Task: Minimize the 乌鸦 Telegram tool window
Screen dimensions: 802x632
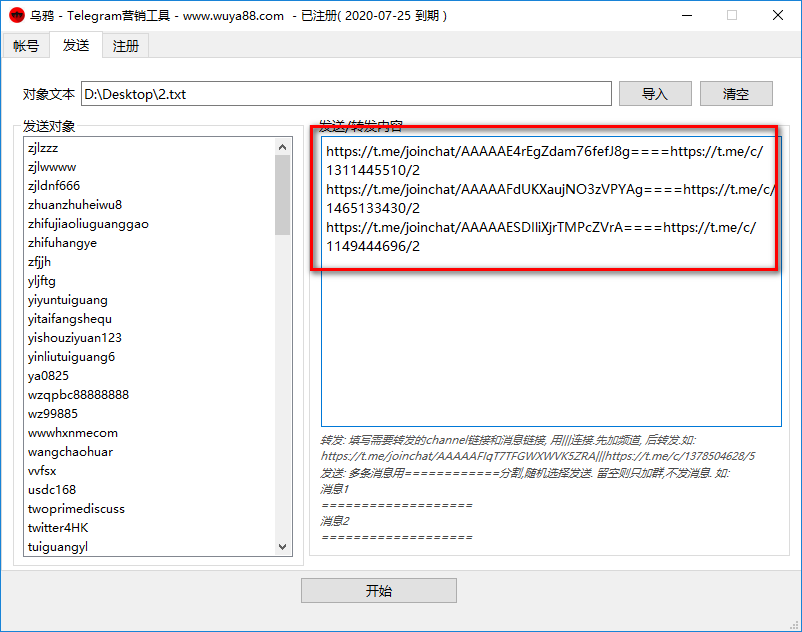Action: coord(687,15)
